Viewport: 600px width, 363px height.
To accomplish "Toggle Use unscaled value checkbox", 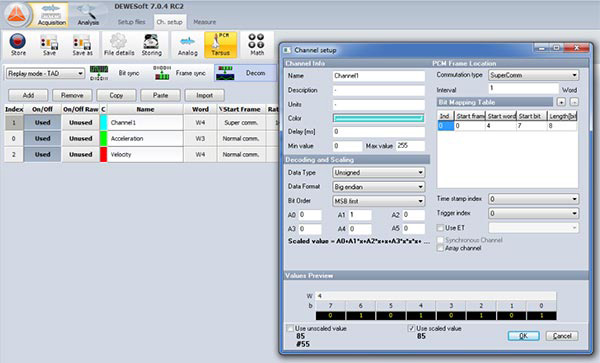I will tap(290, 328).
